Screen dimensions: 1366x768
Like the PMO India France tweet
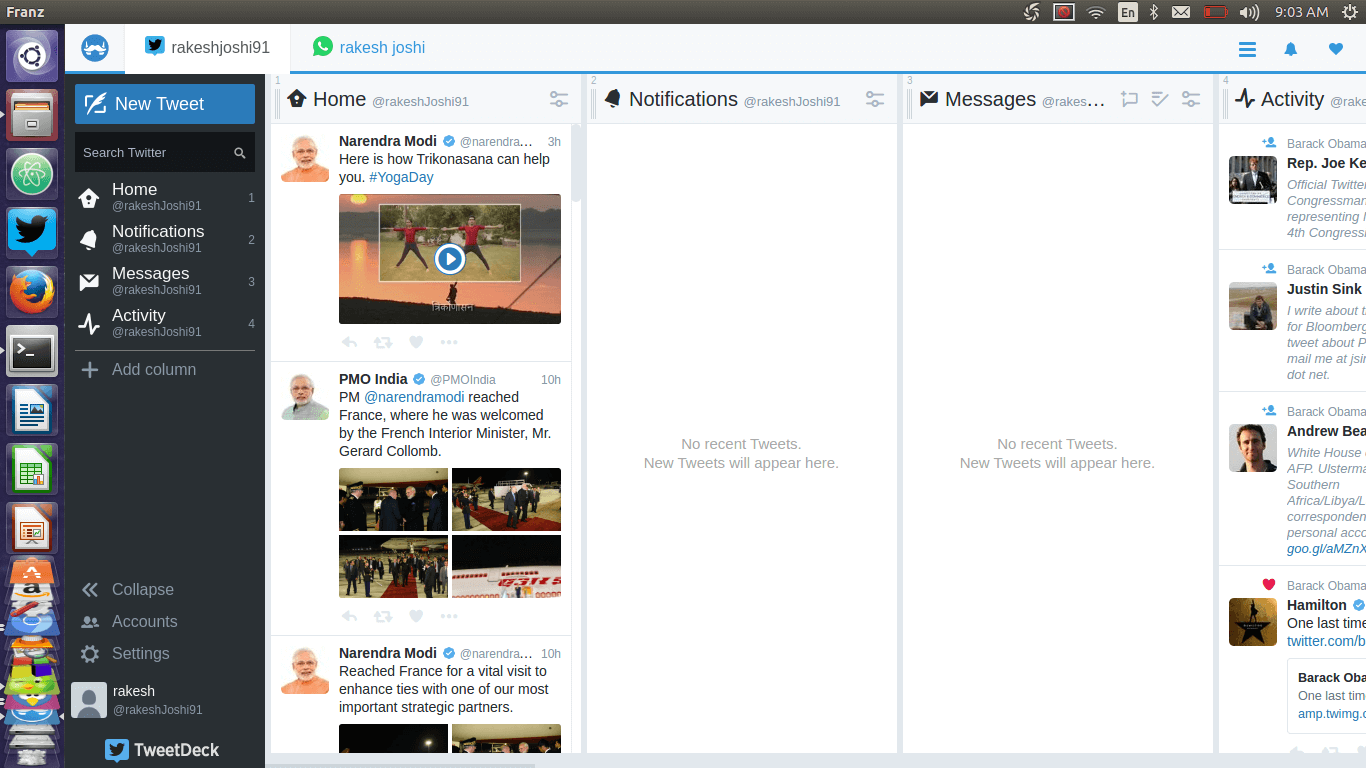(416, 616)
